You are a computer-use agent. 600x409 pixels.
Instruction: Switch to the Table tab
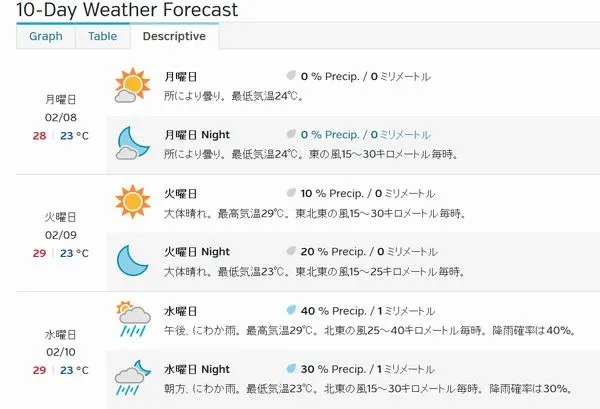point(103,36)
